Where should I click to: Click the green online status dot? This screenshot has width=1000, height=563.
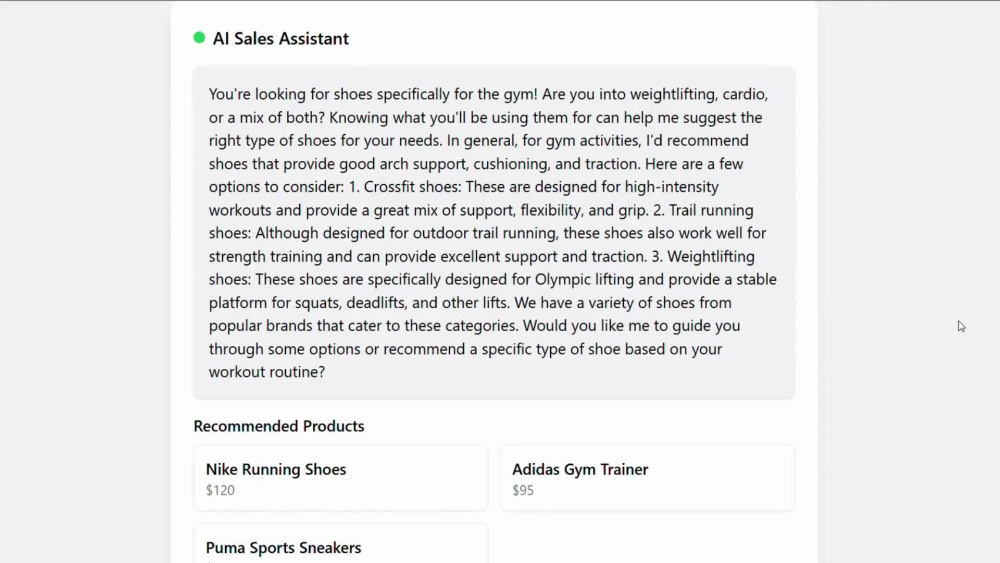coord(199,38)
